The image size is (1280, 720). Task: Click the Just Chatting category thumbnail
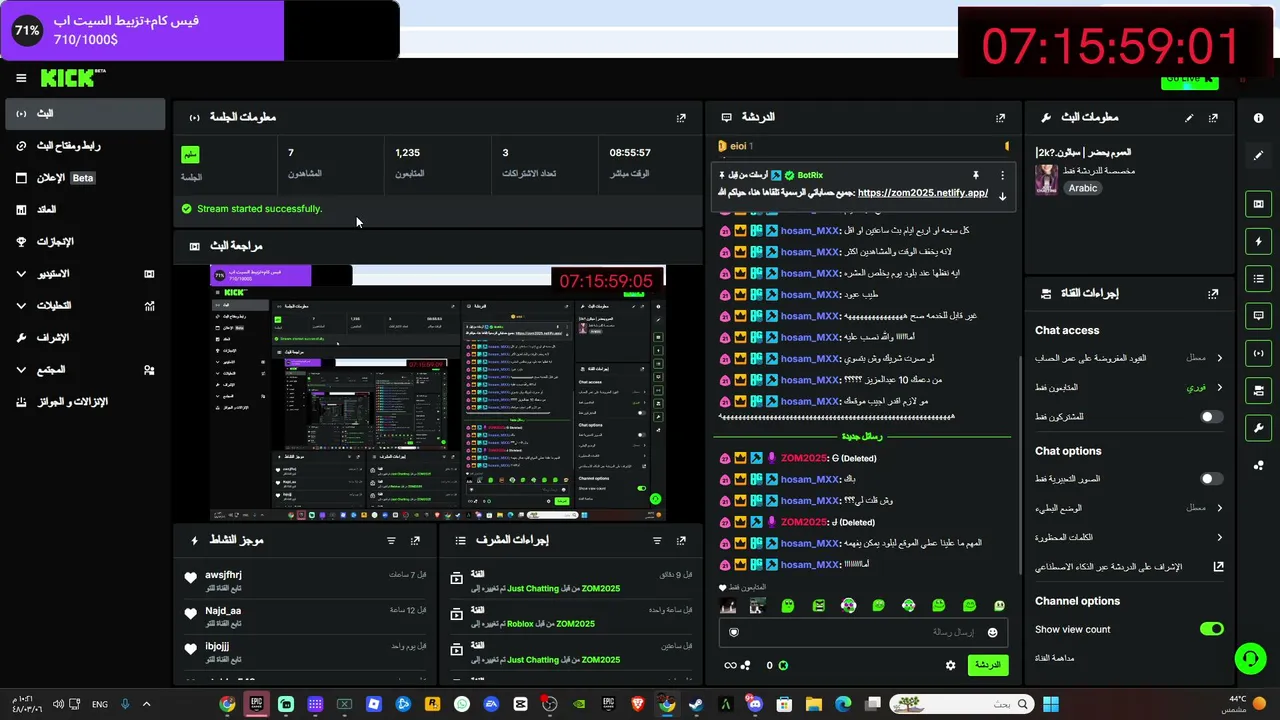1046,179
